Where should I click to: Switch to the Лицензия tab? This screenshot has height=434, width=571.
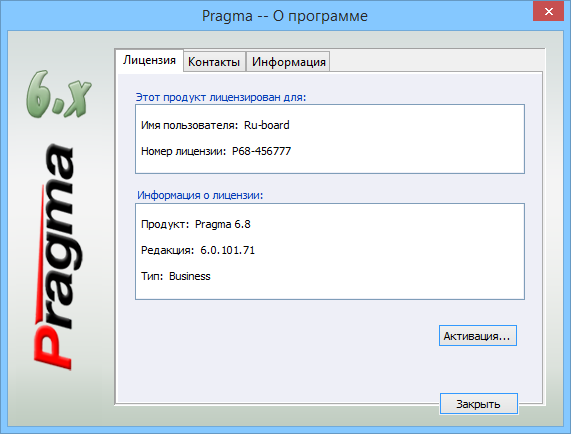coord(149,60)
